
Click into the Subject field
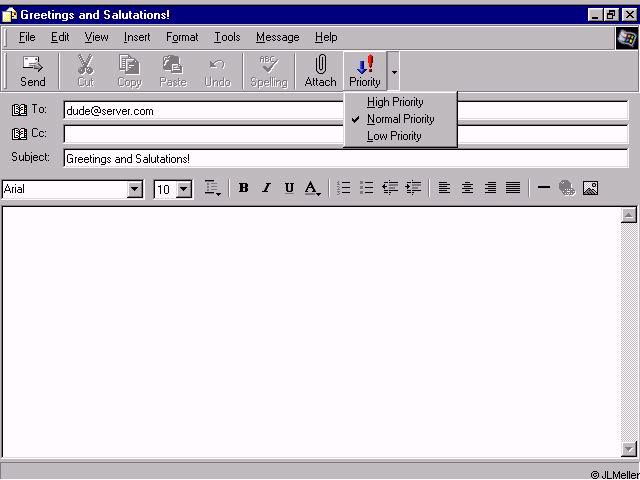[346, 158]
